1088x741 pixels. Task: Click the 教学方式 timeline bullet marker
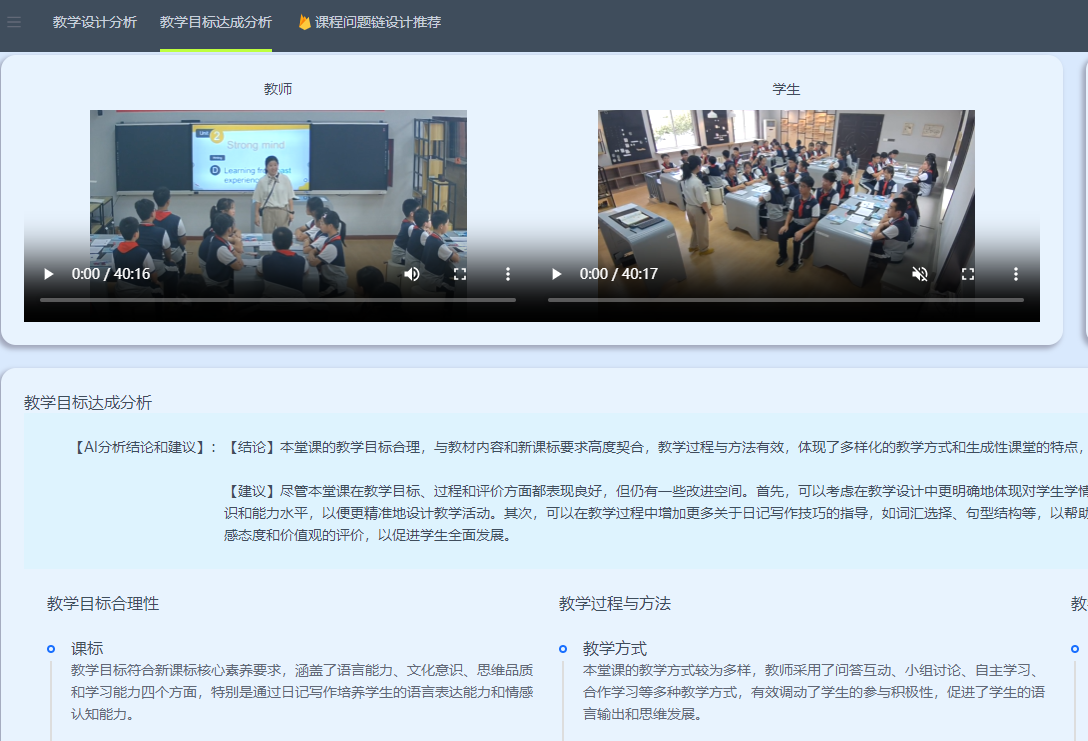[x=563, y=649]
